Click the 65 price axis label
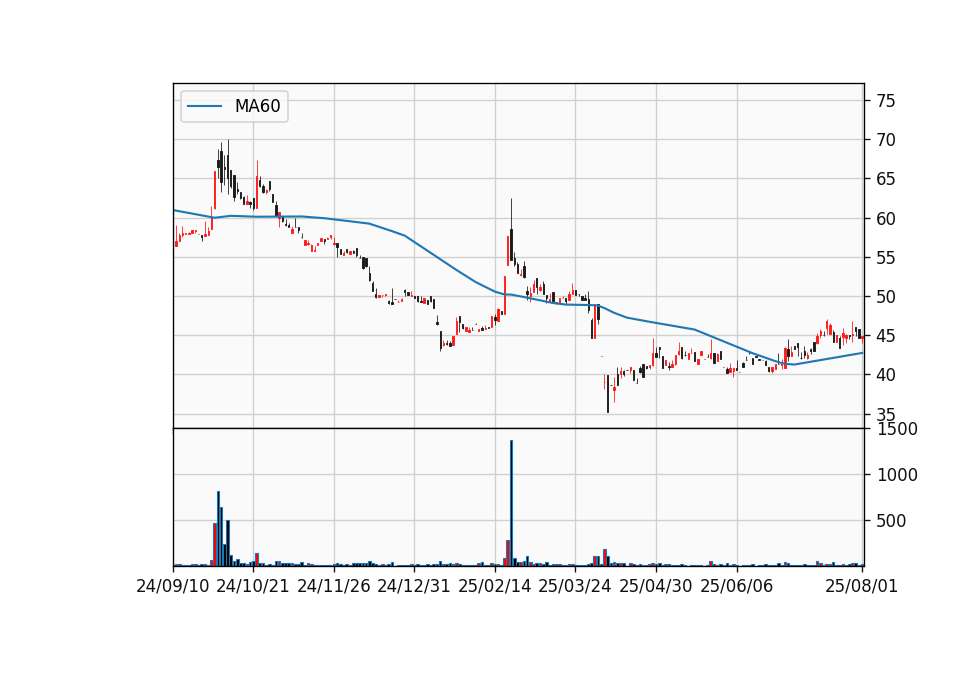Image resolution: width=960 pixels, height=690 pixels. (886, 179)
